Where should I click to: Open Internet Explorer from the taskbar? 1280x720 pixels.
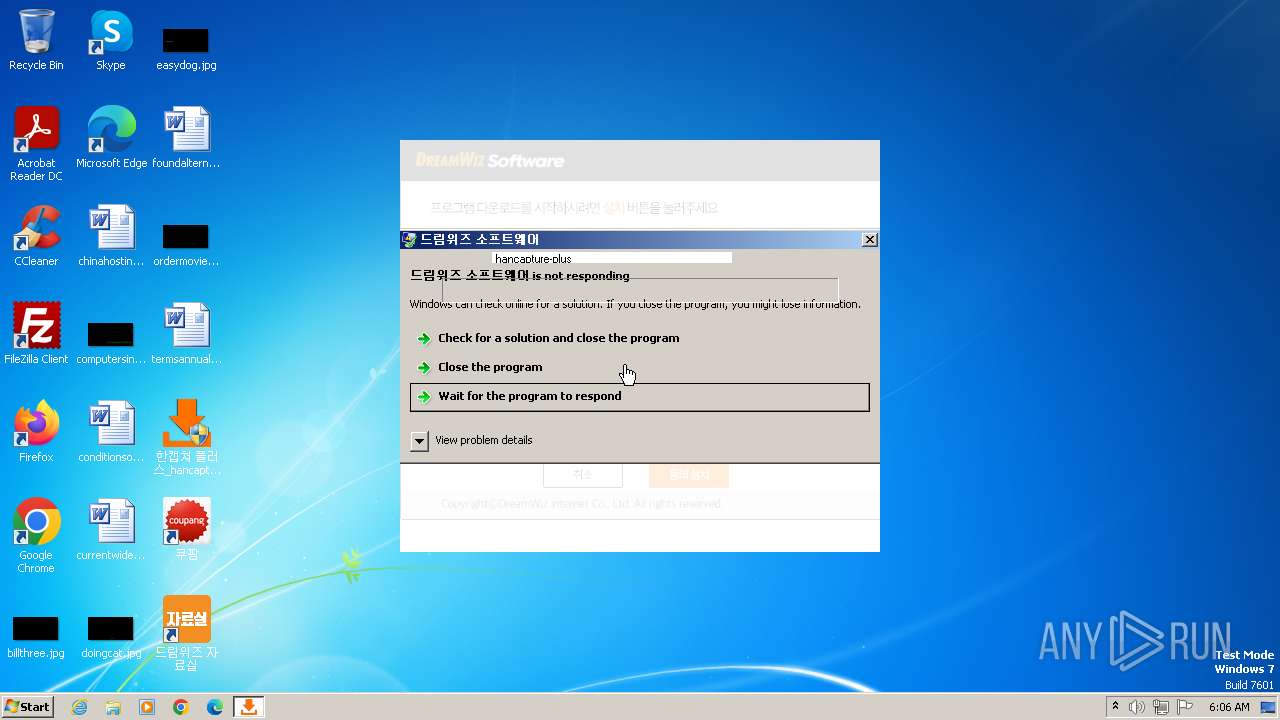pyautogui.click(x=80, y=707)
